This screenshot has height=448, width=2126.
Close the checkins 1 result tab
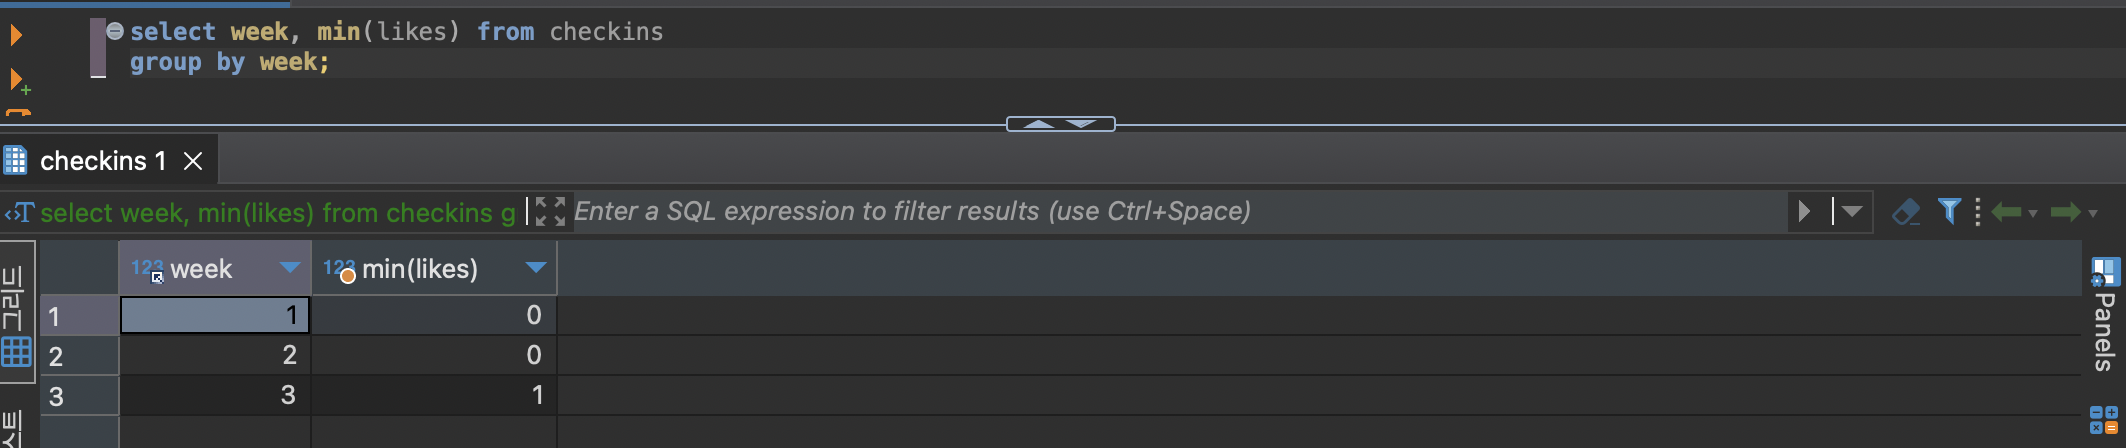click(x=193, y=161)
